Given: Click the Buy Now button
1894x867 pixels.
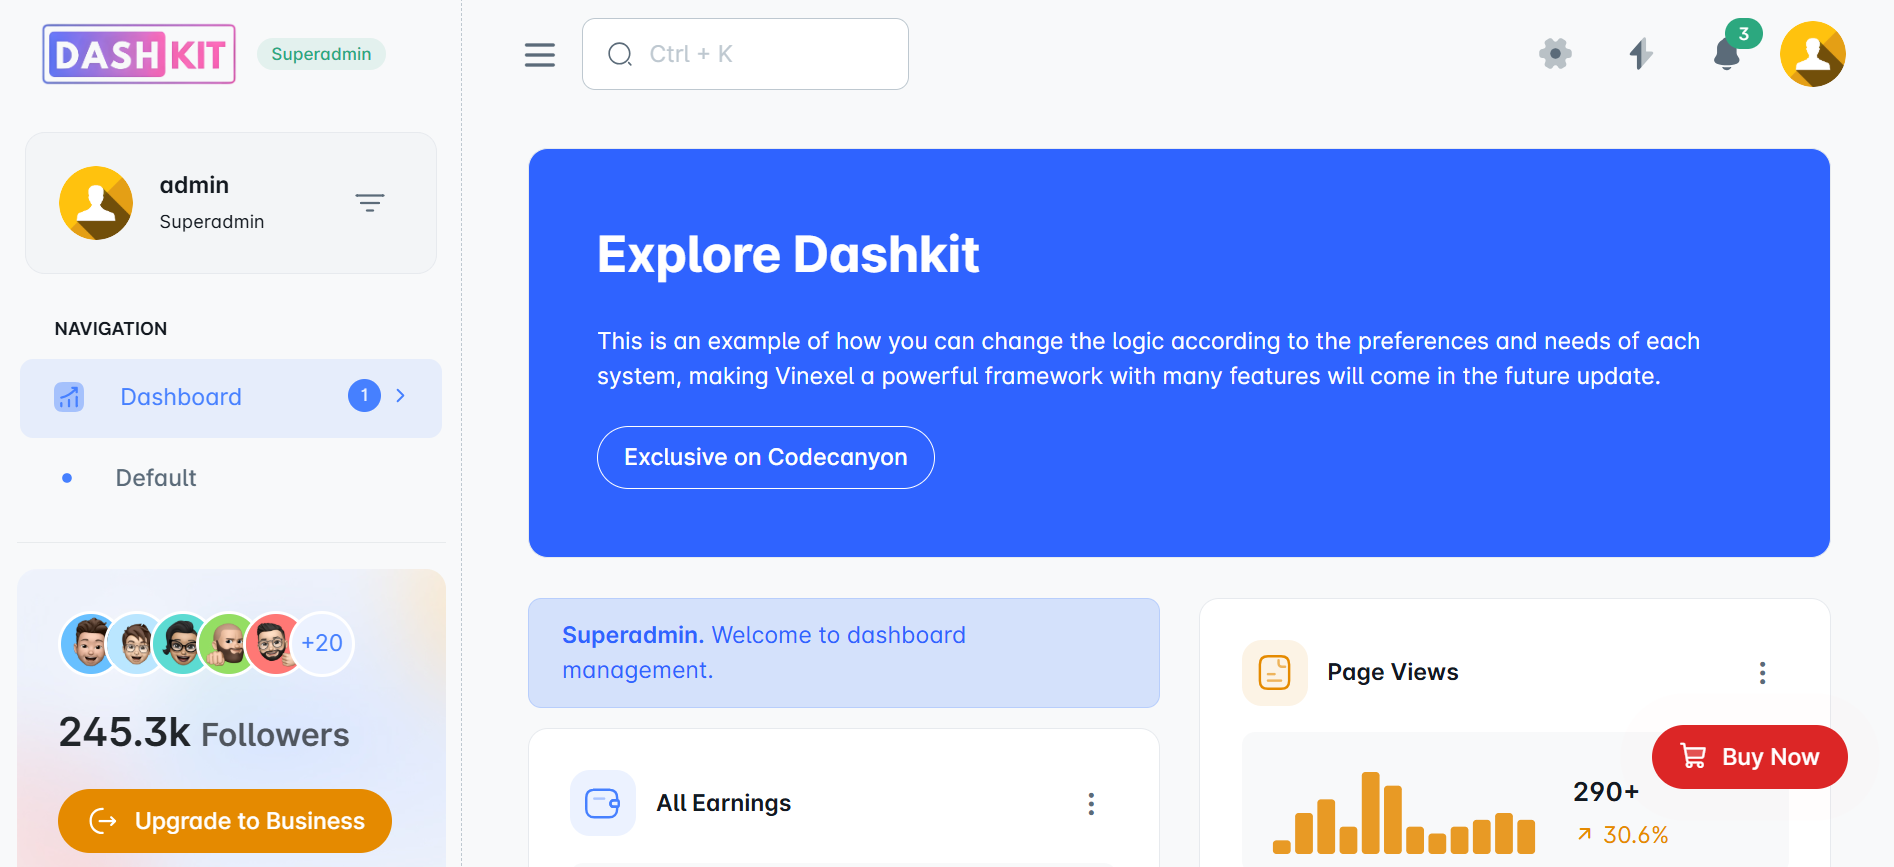Looking at the screenshot, I should 1750,757.
